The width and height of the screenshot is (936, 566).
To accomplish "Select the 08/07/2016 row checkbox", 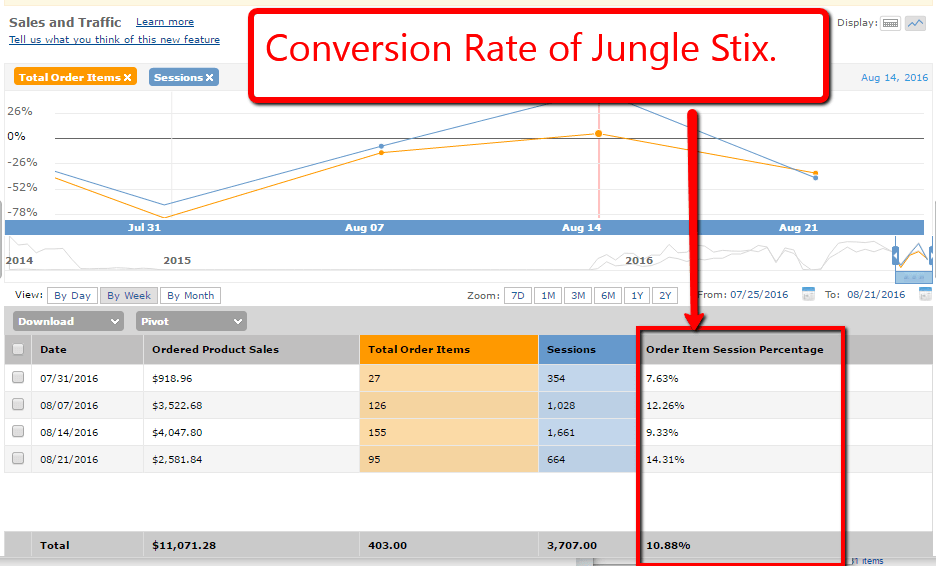I will pyautogui.click(x=18, y=404).
